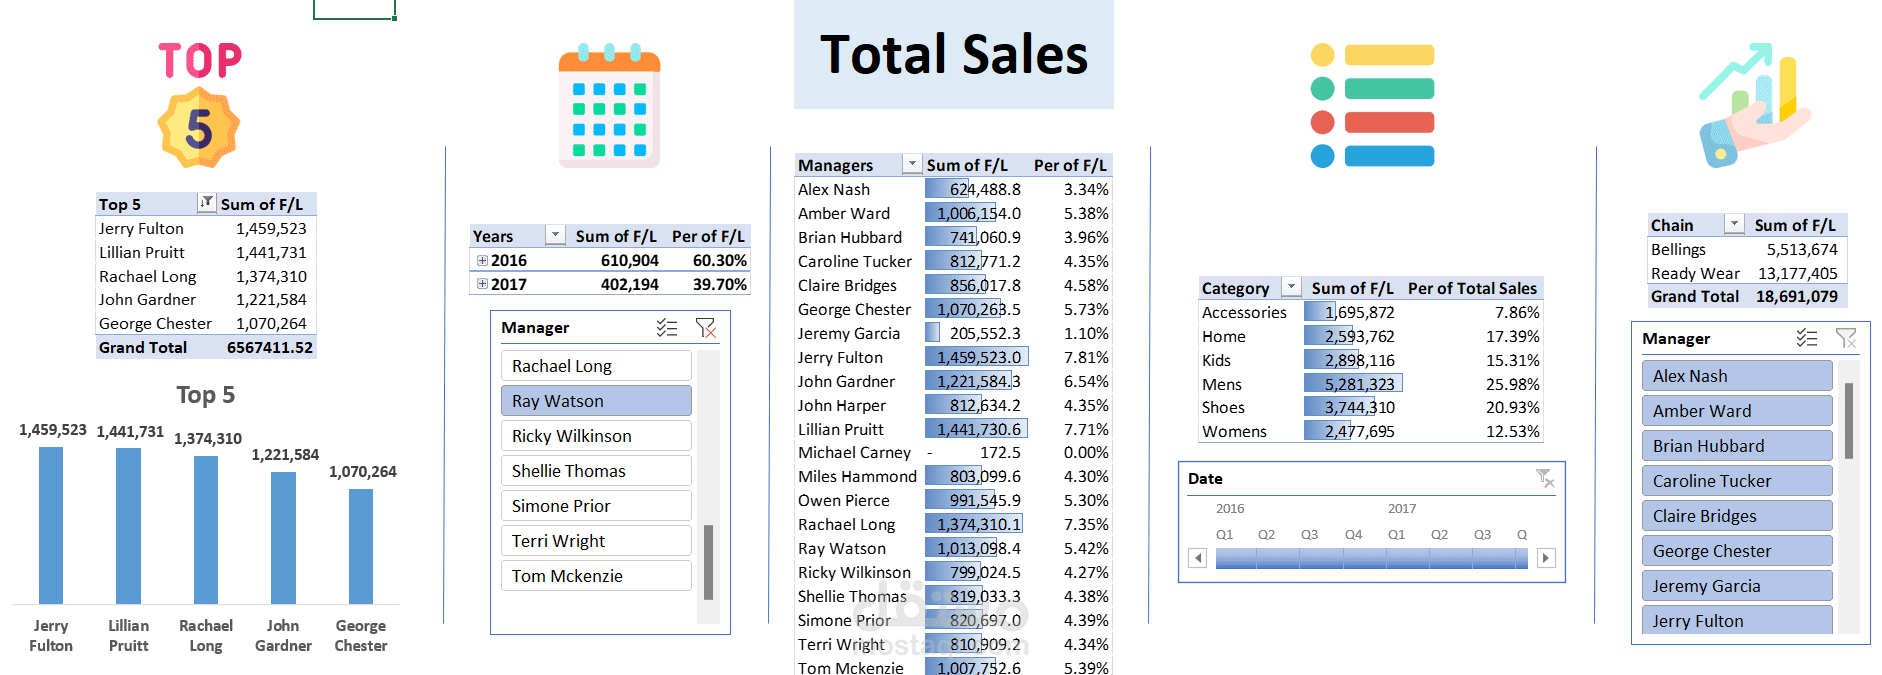The image size is (1882, 675).
Task: Expand the 2016 year row
Action: 482,260
